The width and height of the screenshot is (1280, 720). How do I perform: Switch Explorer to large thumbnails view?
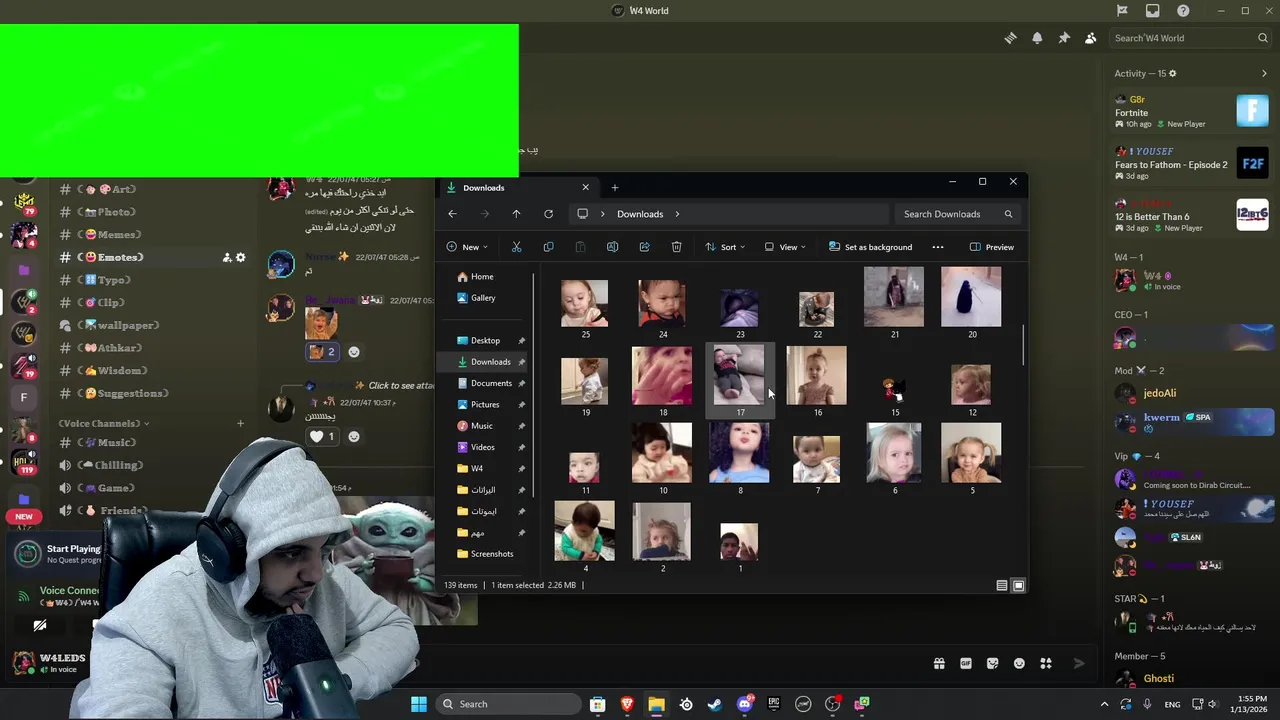coord(1018,585)
